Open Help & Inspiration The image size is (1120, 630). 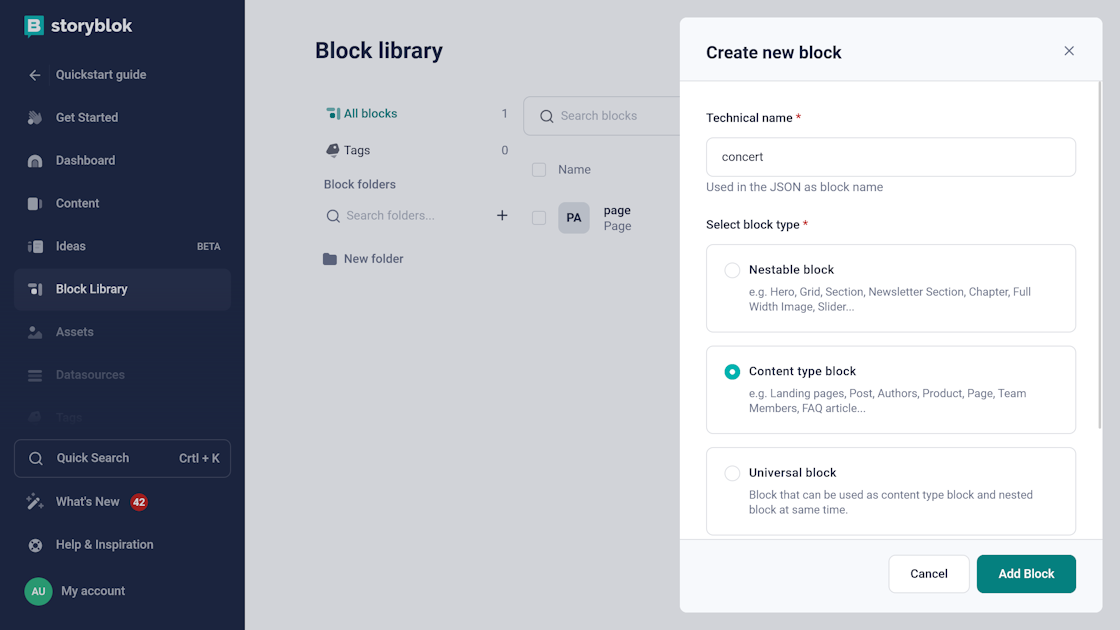pos(105,544)
